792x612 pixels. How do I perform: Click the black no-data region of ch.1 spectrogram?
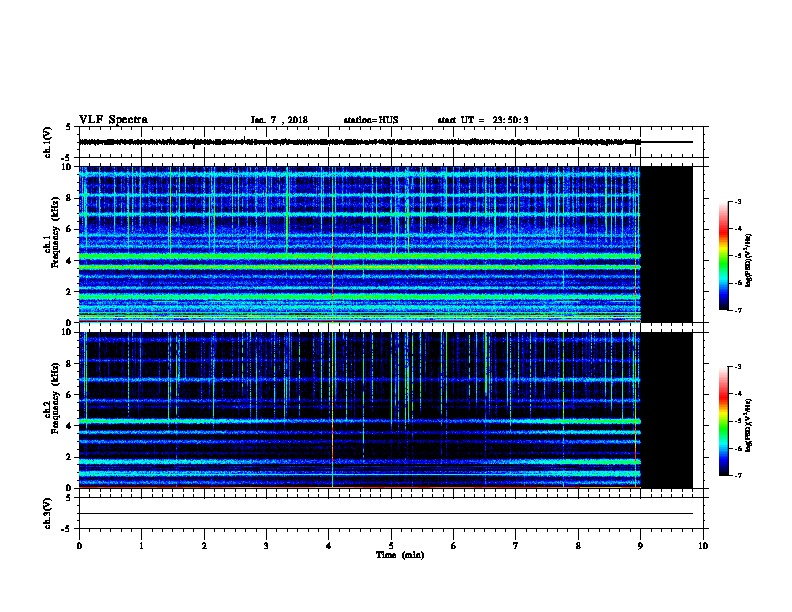(667, 244)
